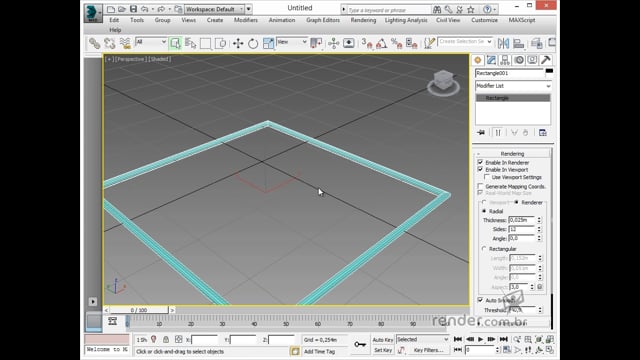Image resolution: width=640 pixels, height=360 pixels.
Task: Open Edit Named Selection Sets
Action: (429, 43)
